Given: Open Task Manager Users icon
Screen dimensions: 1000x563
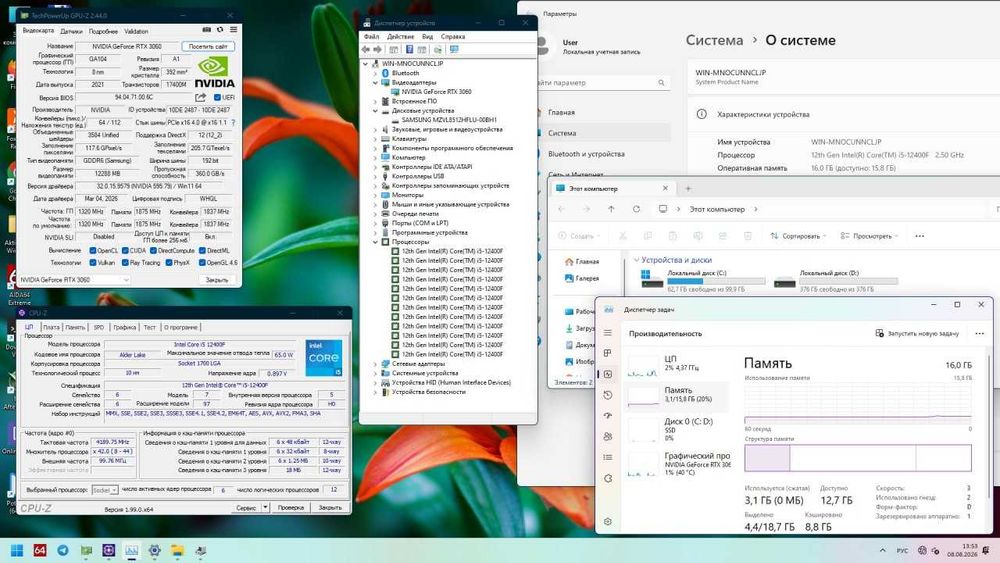Looking at the screenshot, I should click(x=608, y=437).
